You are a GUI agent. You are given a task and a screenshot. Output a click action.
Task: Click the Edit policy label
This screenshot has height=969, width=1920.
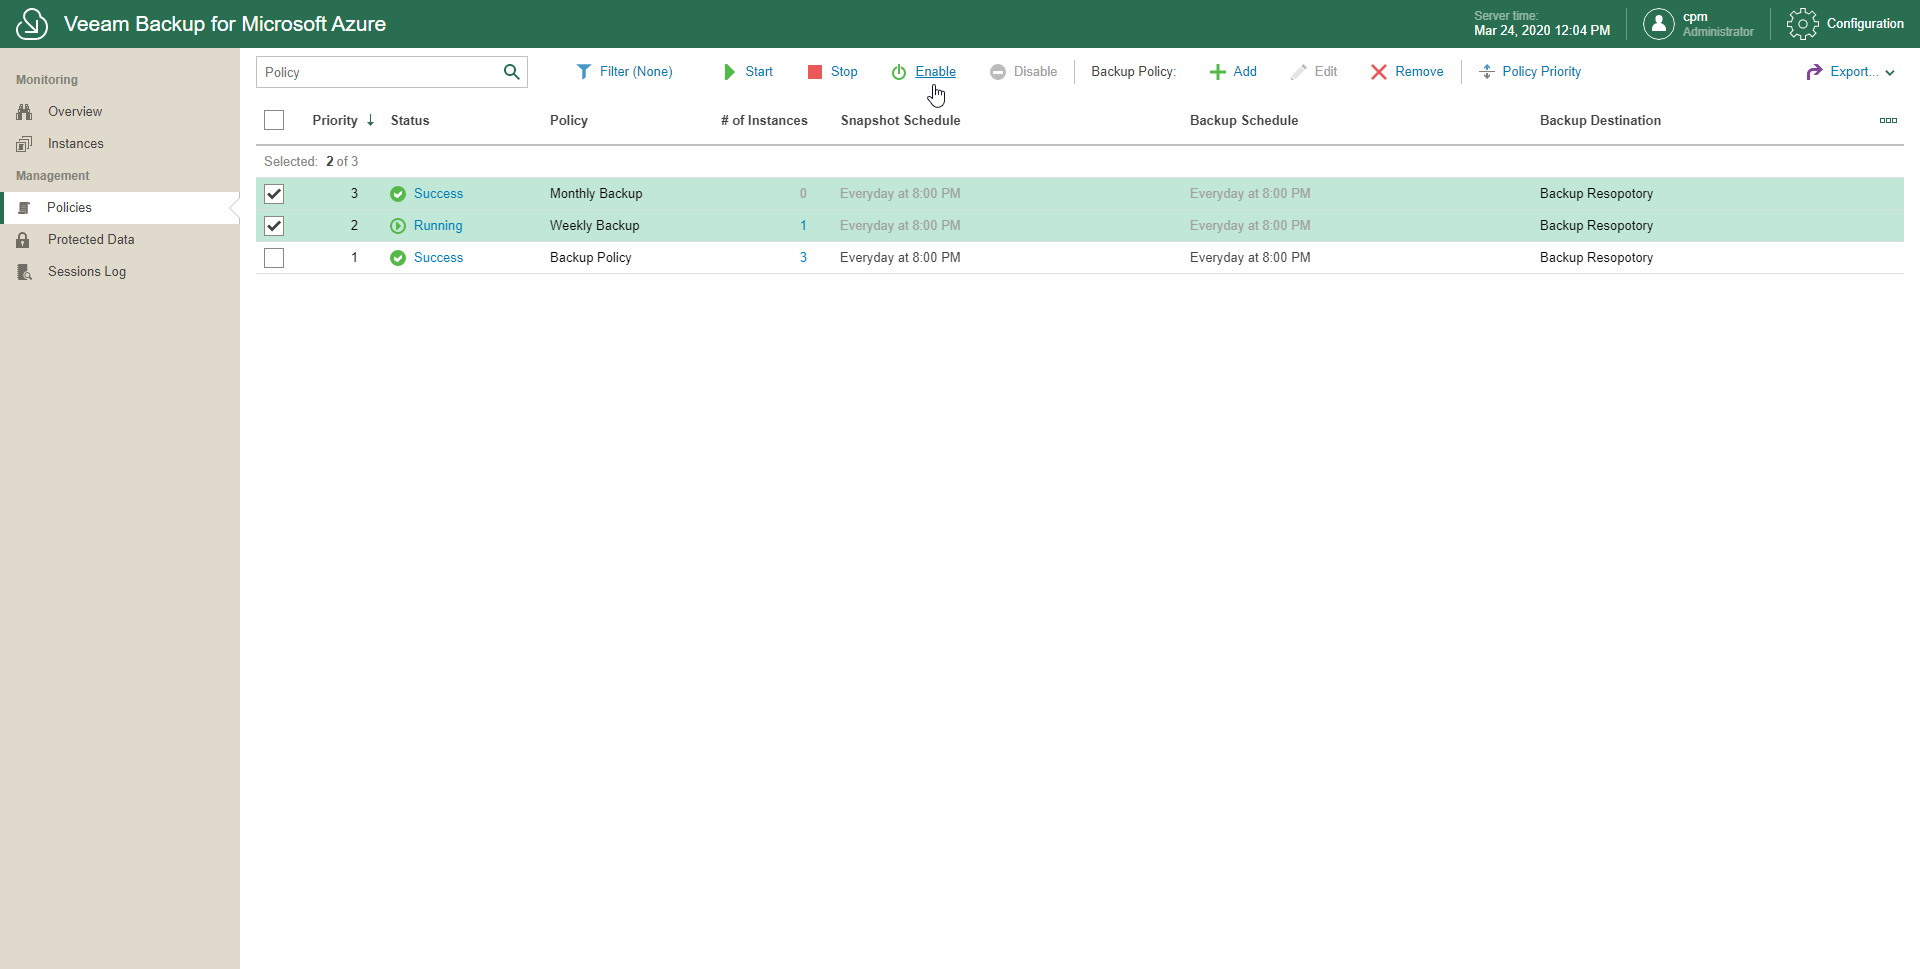click(1326, 72)
